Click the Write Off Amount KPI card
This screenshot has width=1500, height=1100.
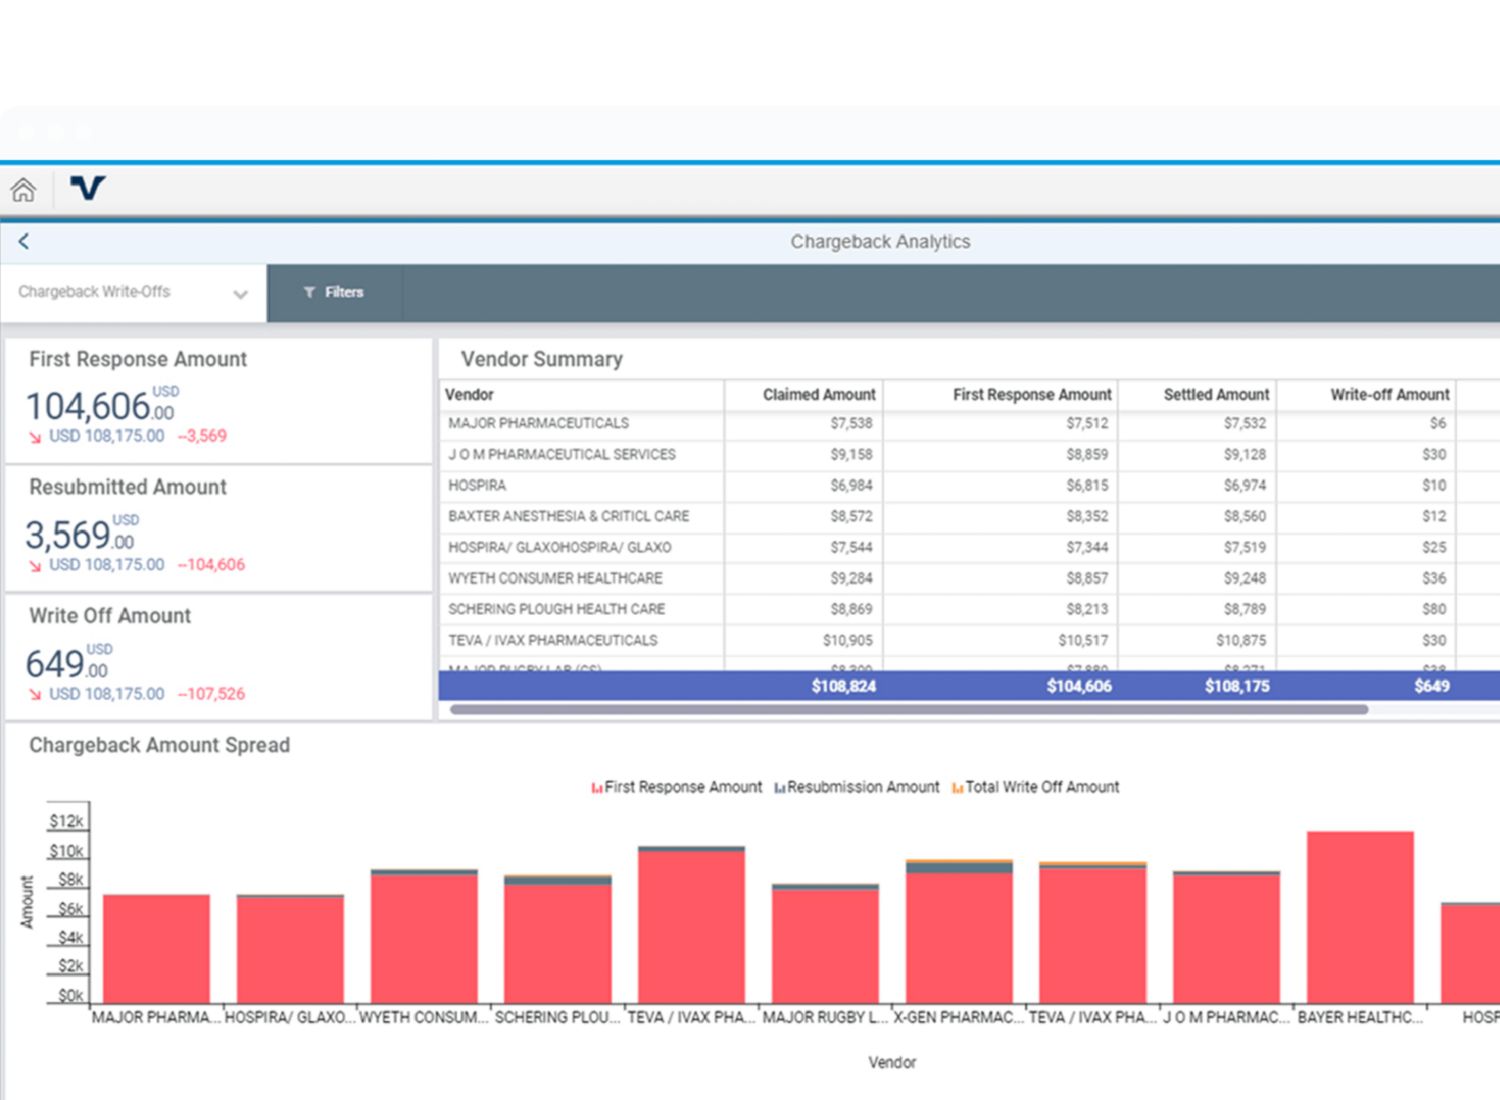click(x=218, y=657)
